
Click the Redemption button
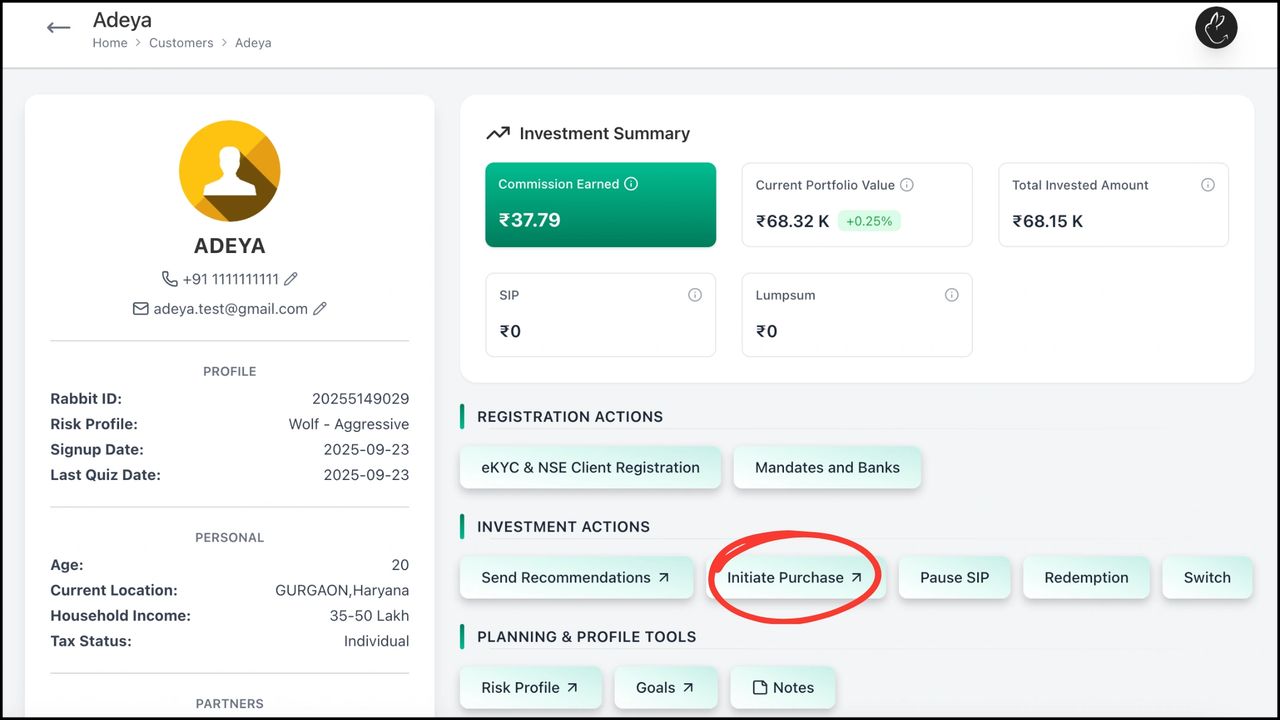tap(1086, 577)
